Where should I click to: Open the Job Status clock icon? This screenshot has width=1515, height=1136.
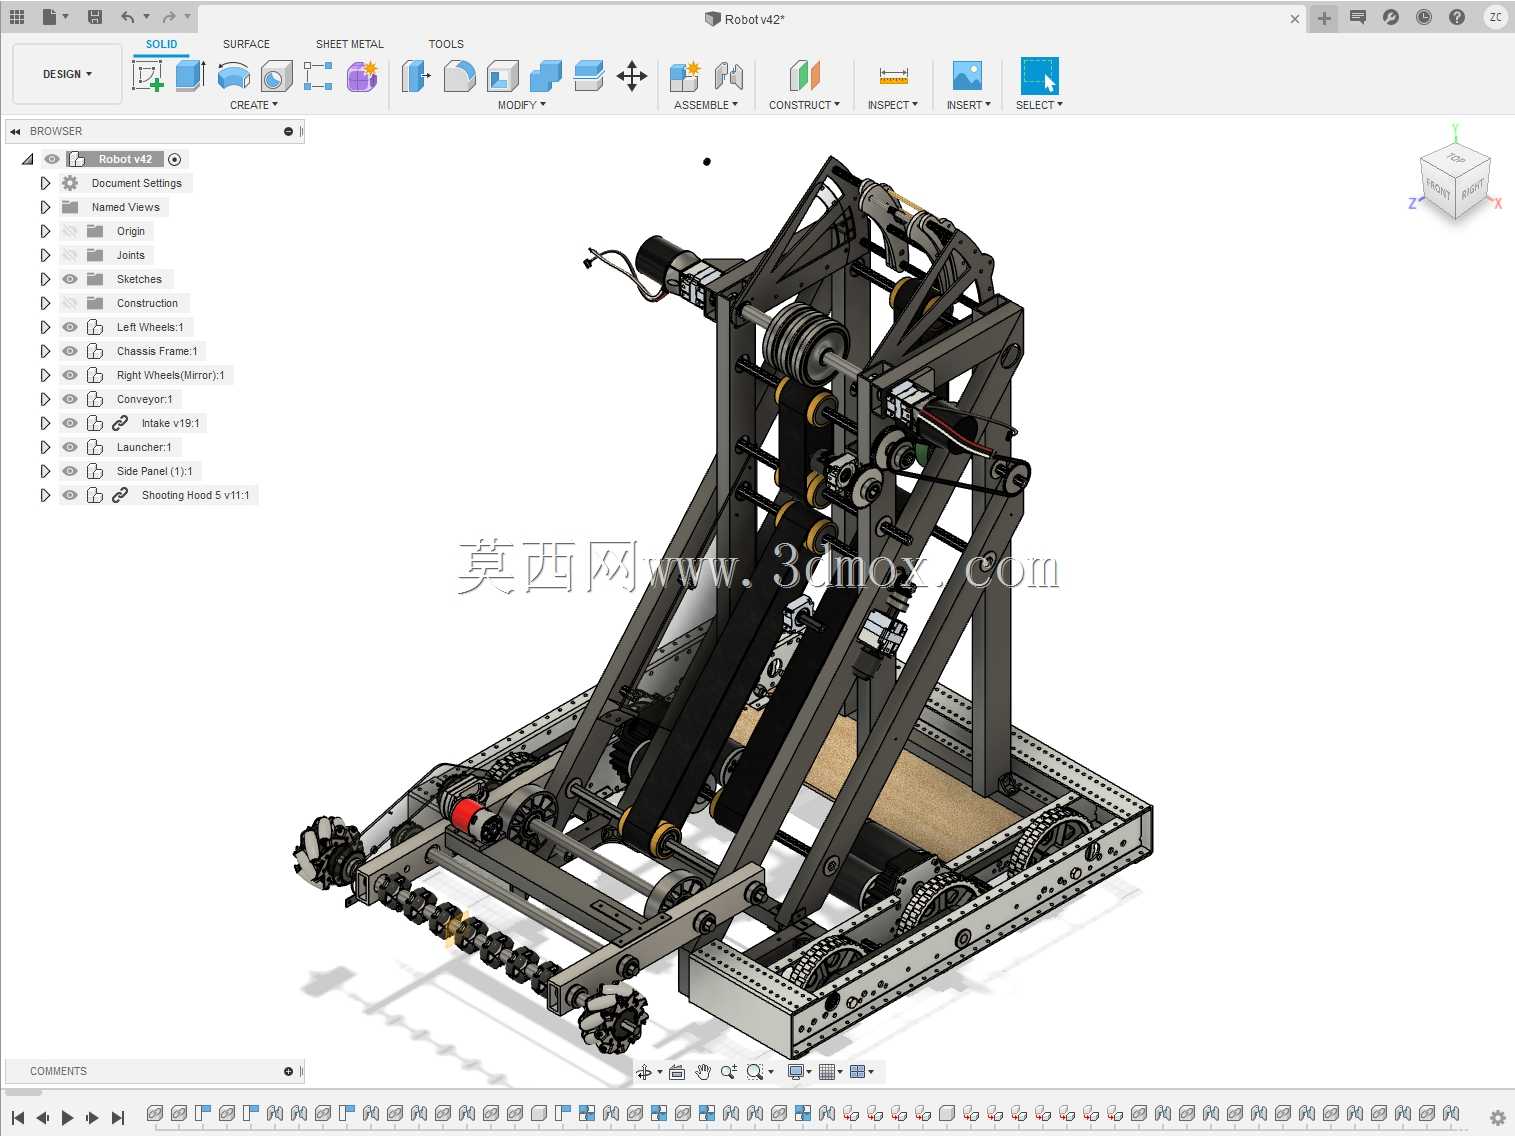coord(1424,17)
